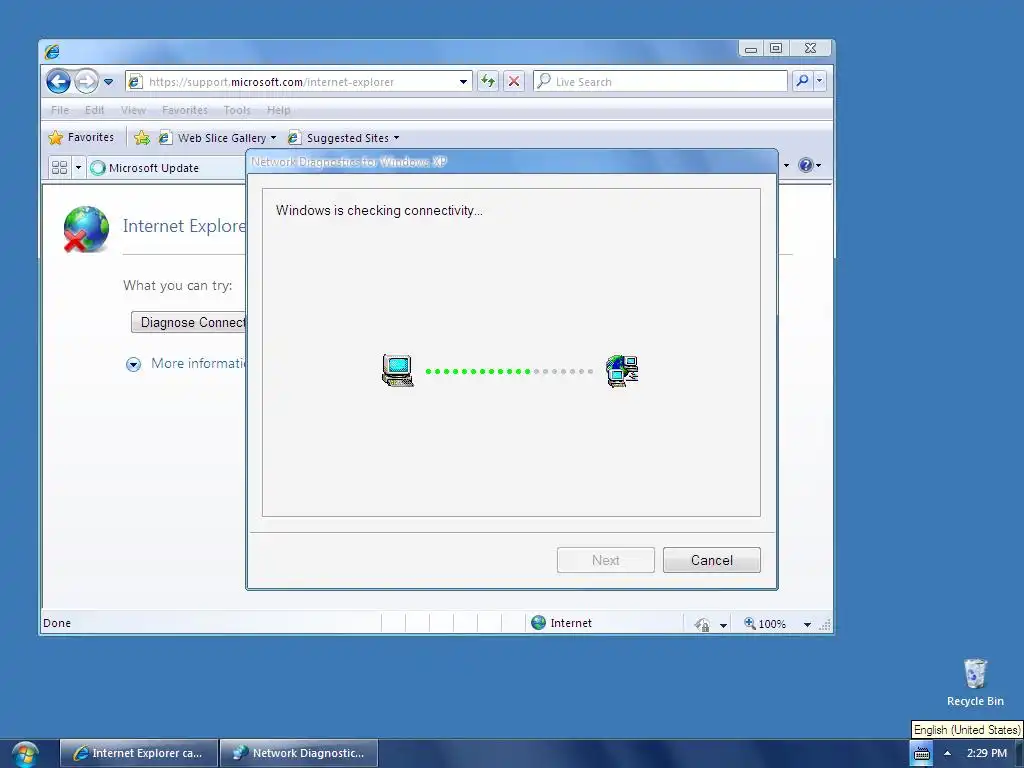Click the Internet zone status icon
The image size is (1024, 768).
[x=538, y=623]
